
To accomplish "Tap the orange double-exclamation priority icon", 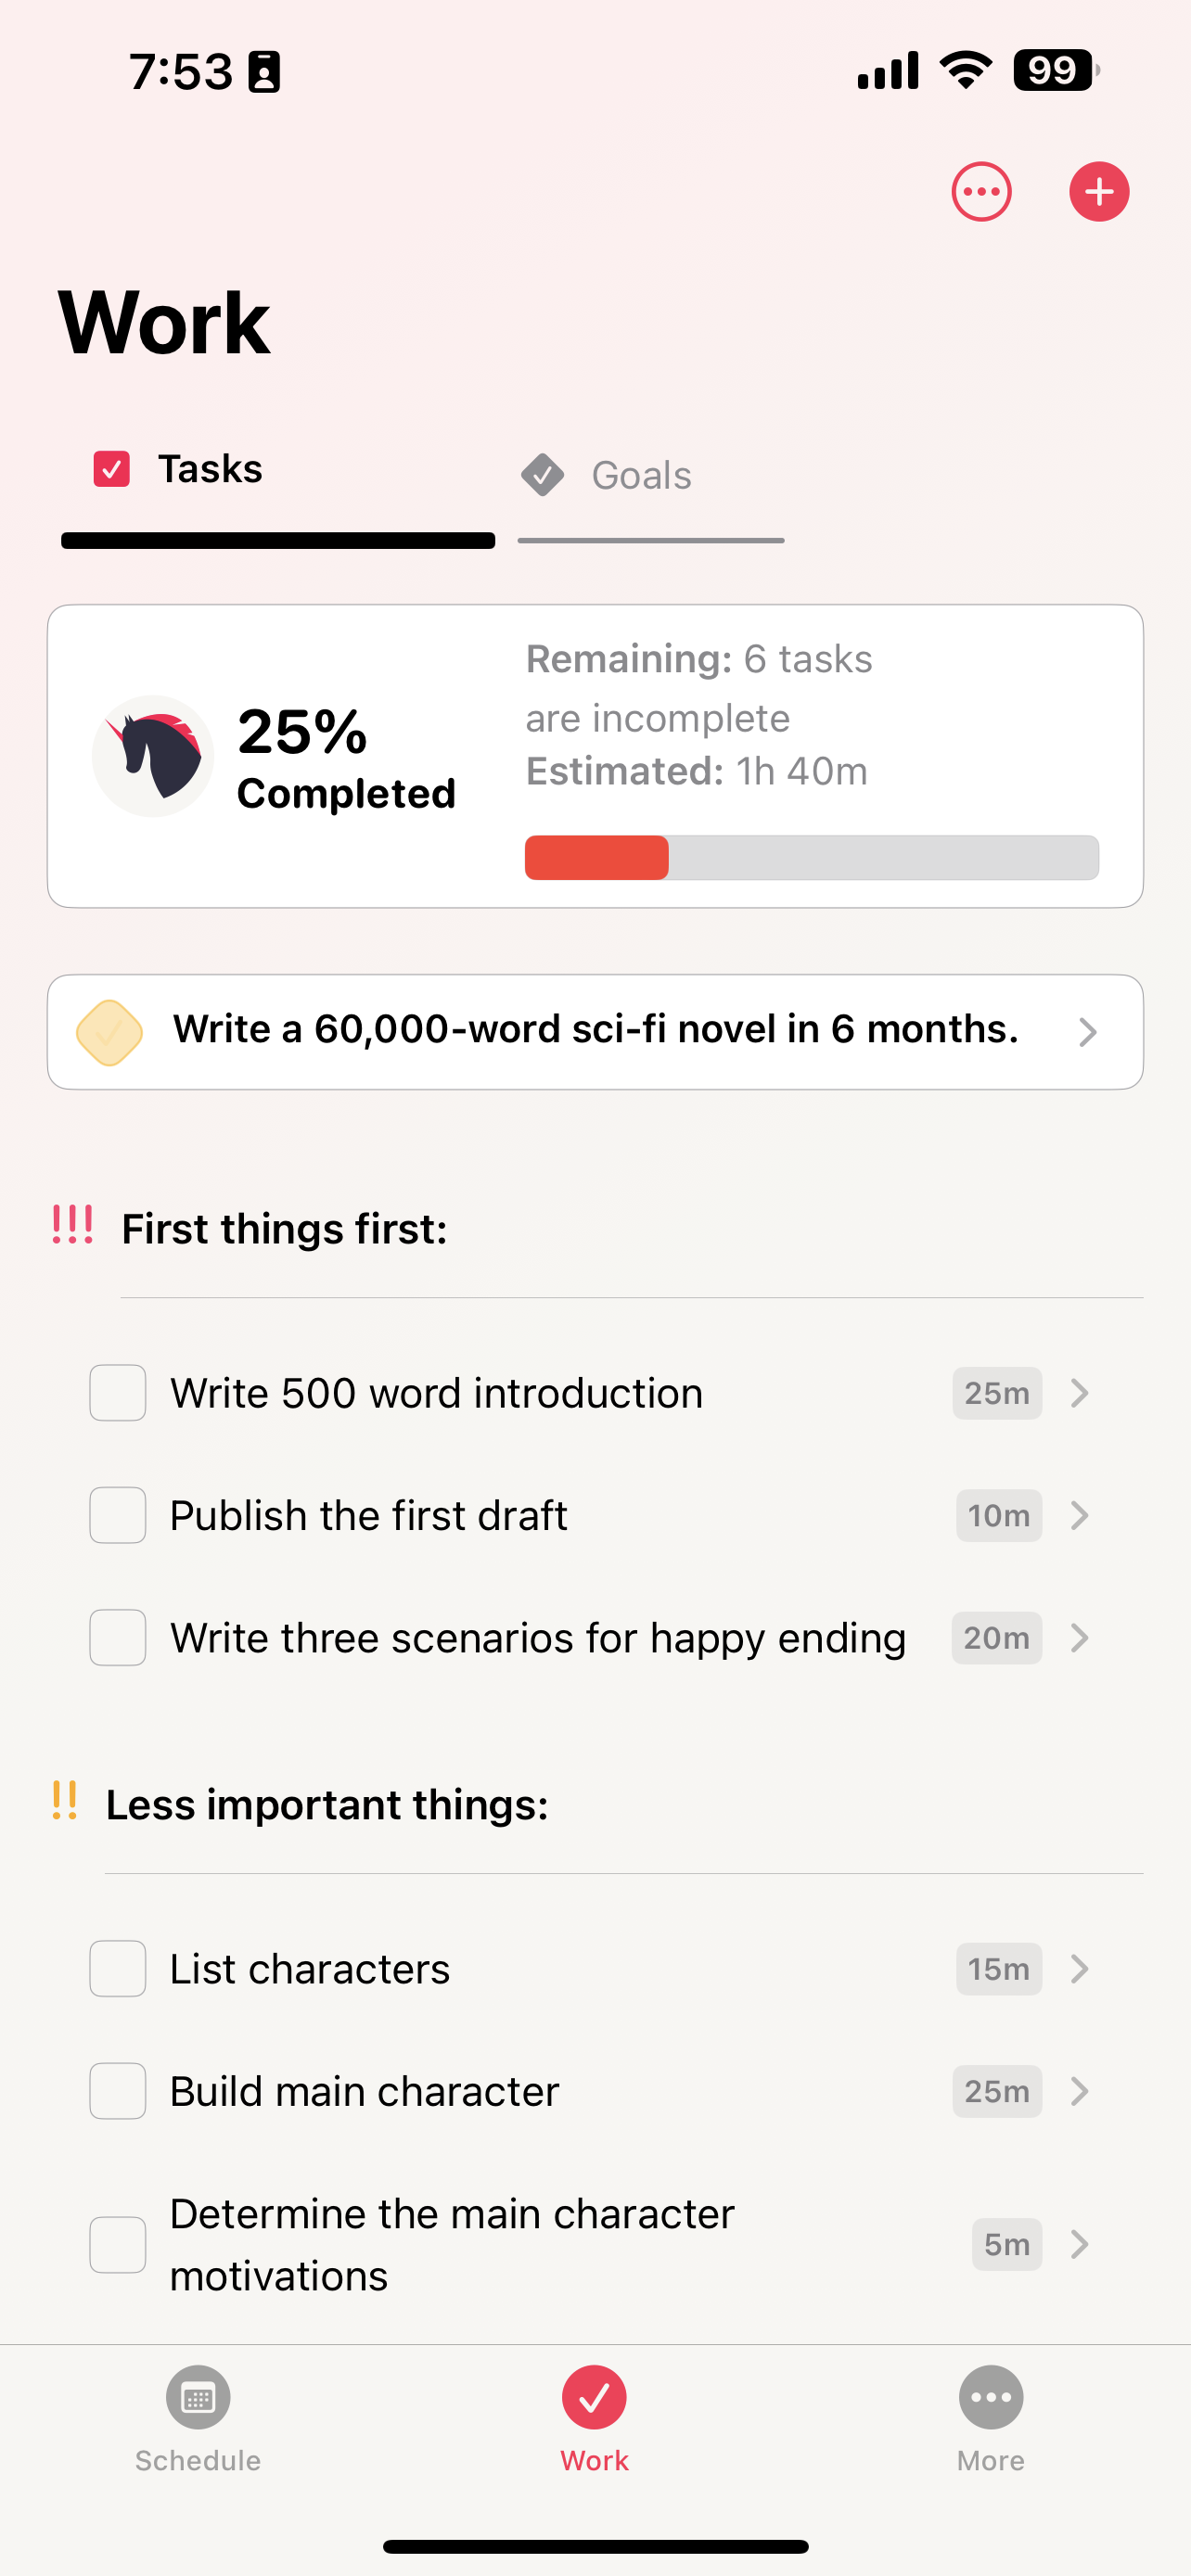I will click(x=65, y=1801).
